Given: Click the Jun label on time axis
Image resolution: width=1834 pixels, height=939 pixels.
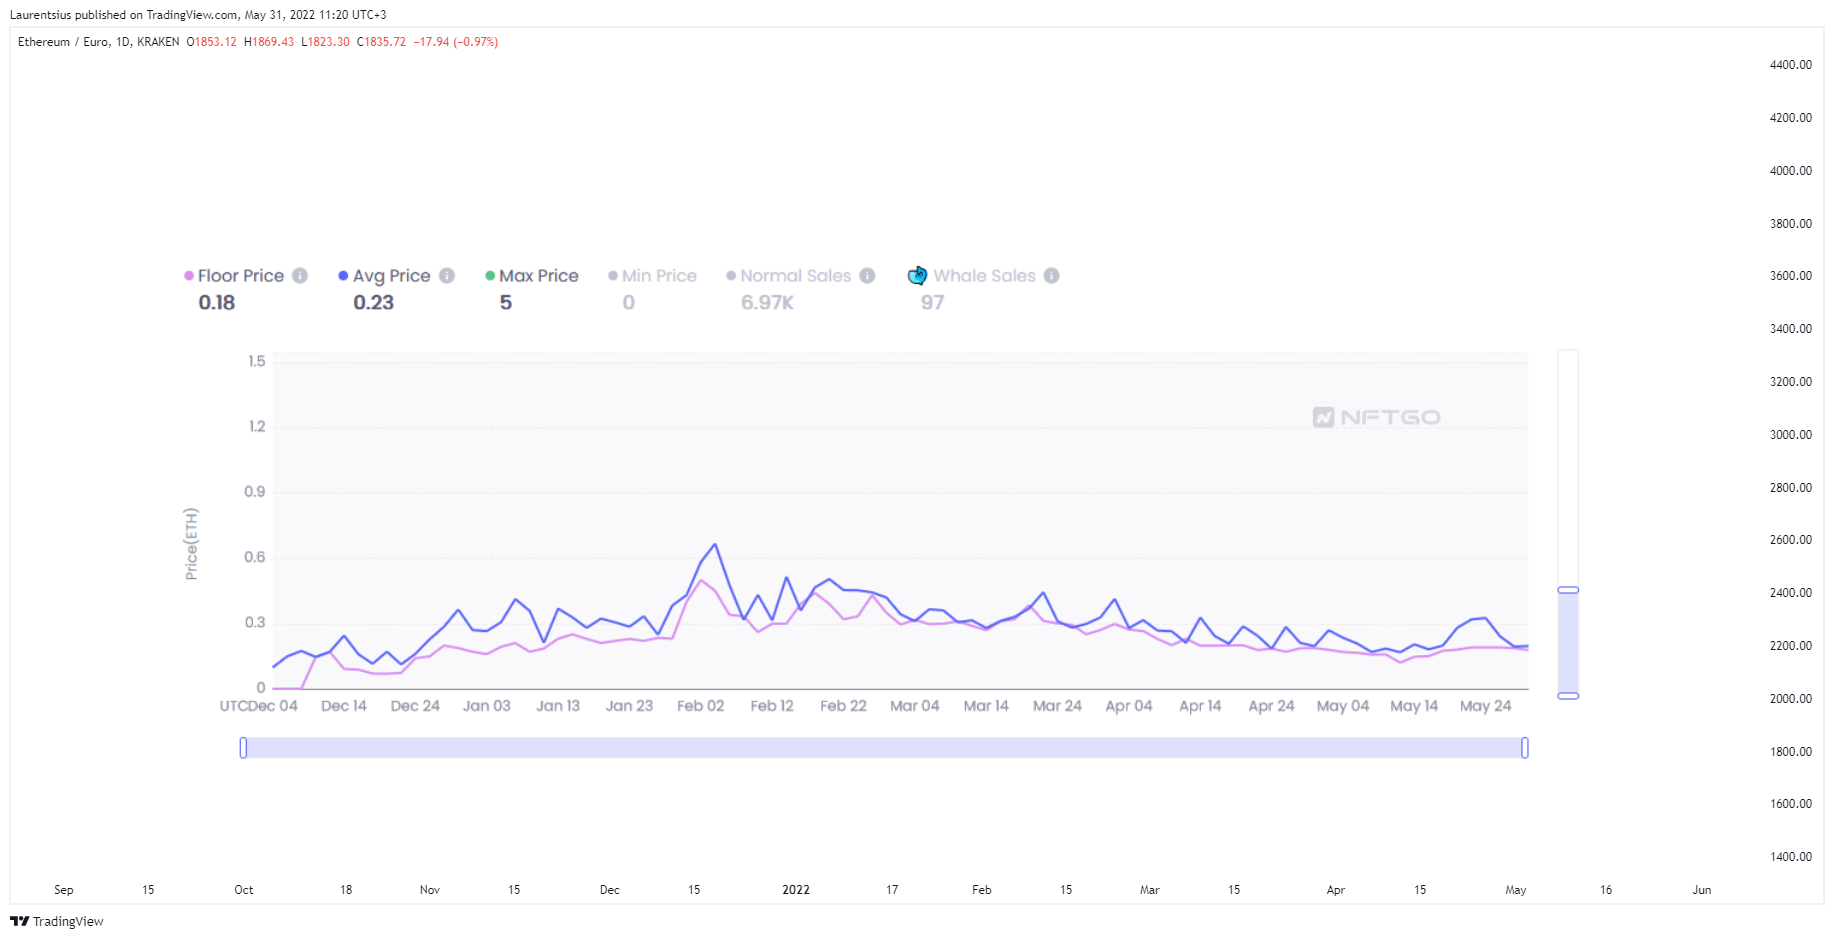Looking at the screenshot, I should [x=1701, y=890].
